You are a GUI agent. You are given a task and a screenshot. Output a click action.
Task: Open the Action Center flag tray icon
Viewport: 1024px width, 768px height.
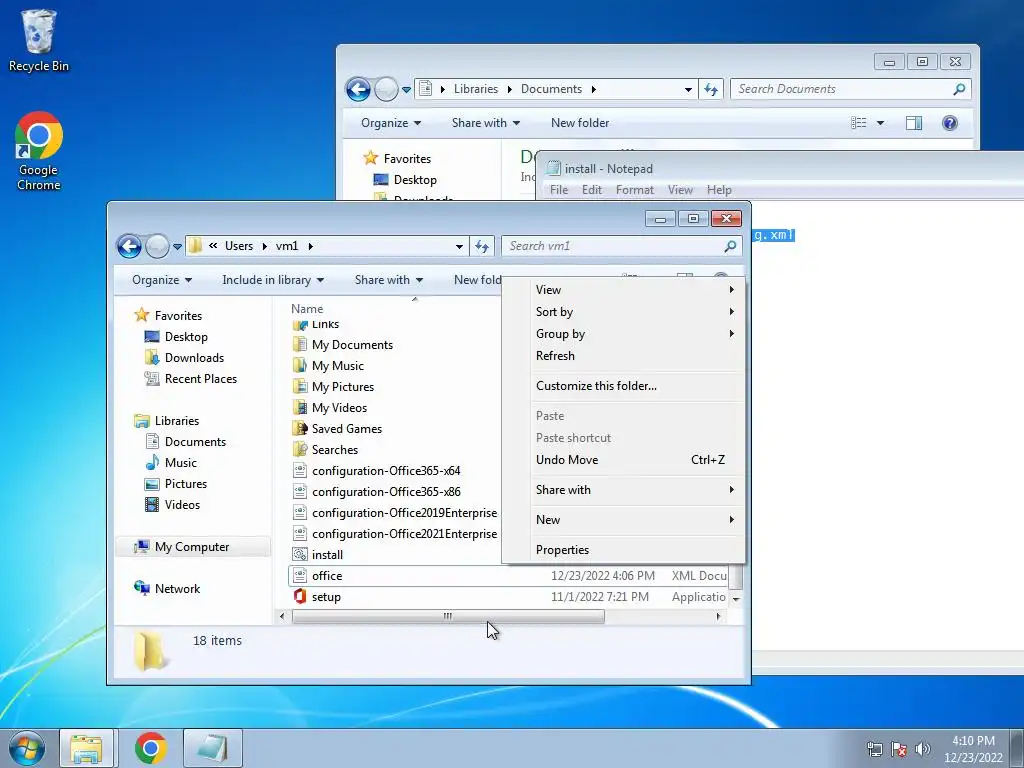[x=899, y=749]
